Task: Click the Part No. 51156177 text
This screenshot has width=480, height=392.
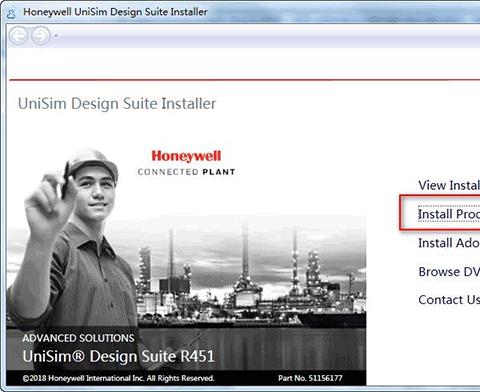Action: point(310,378)
